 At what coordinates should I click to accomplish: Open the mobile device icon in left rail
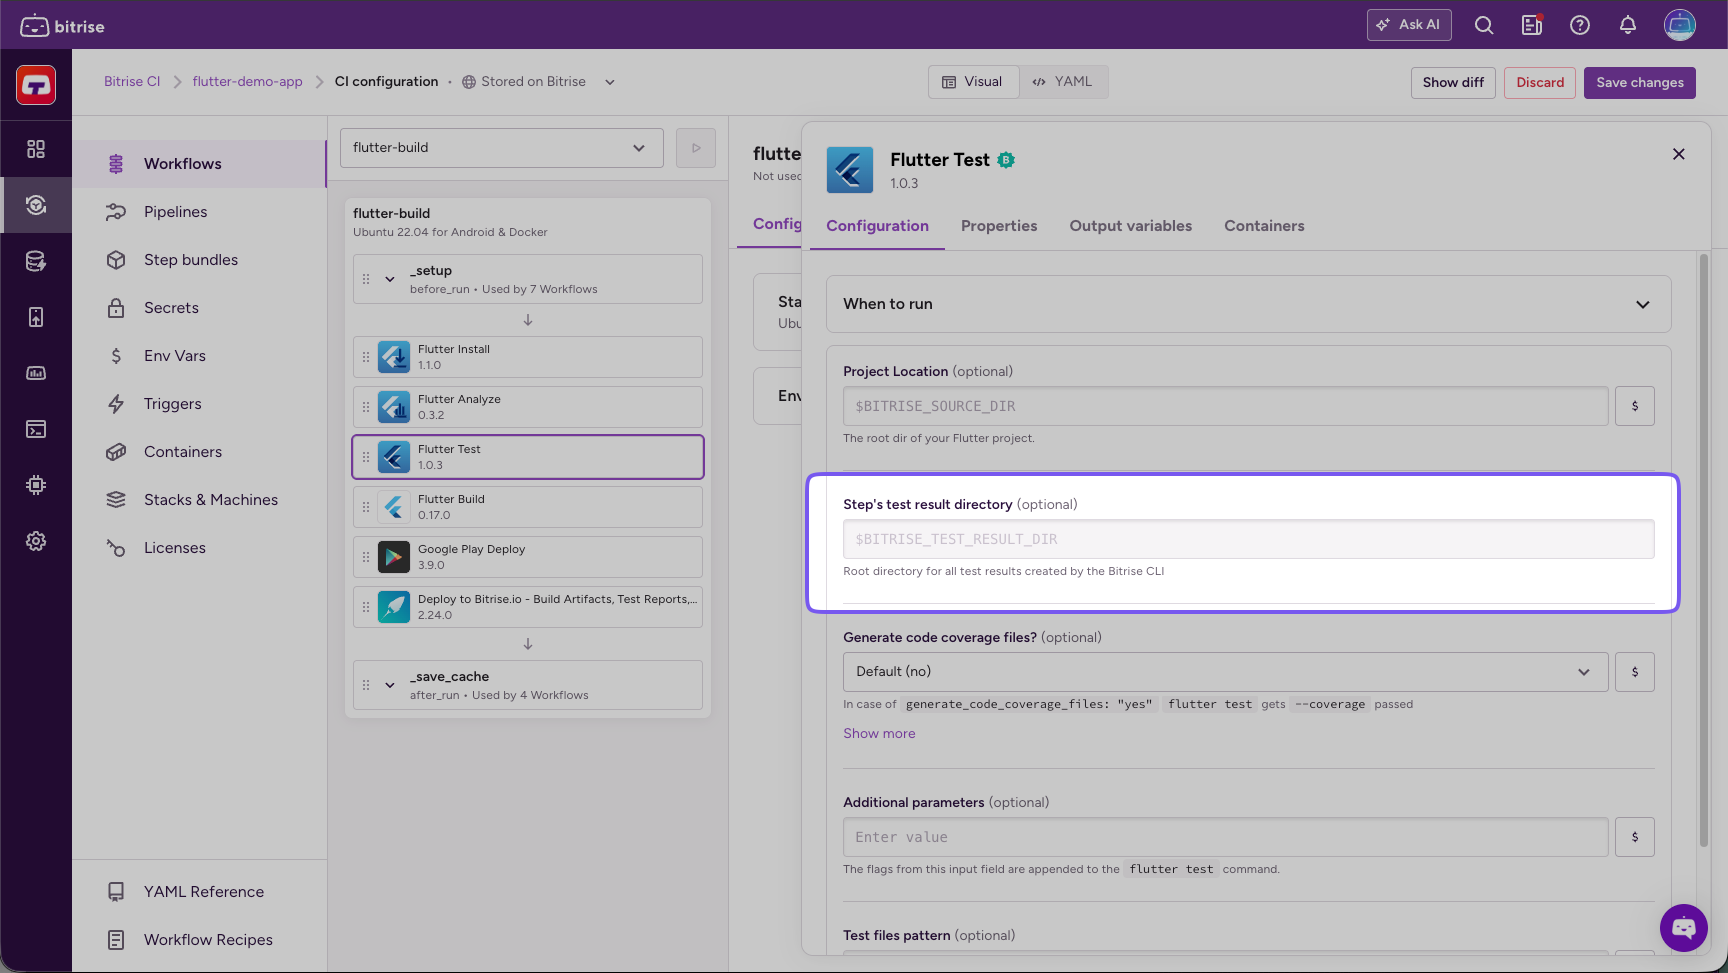(36, 317)
